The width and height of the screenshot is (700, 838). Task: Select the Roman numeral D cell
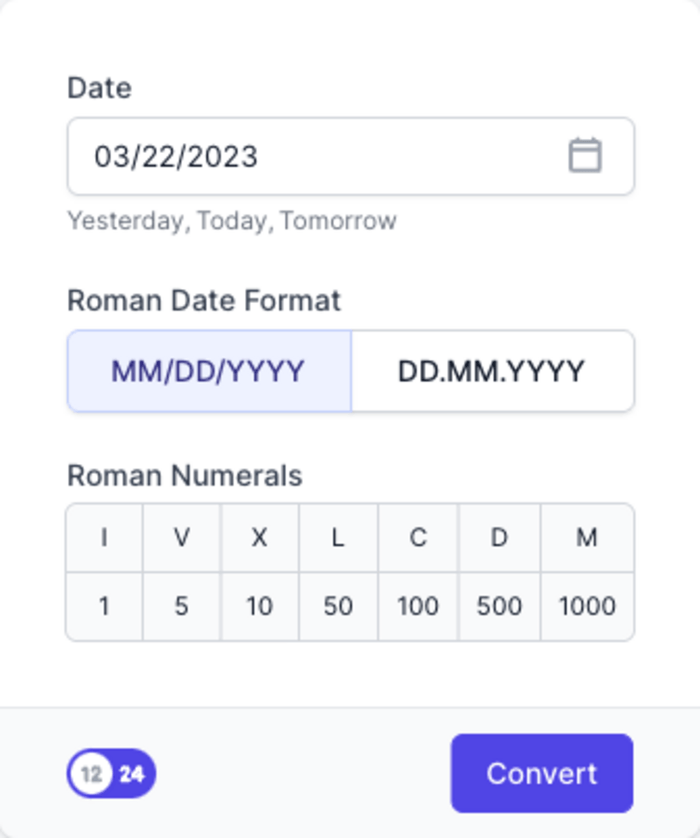(499, 538)
